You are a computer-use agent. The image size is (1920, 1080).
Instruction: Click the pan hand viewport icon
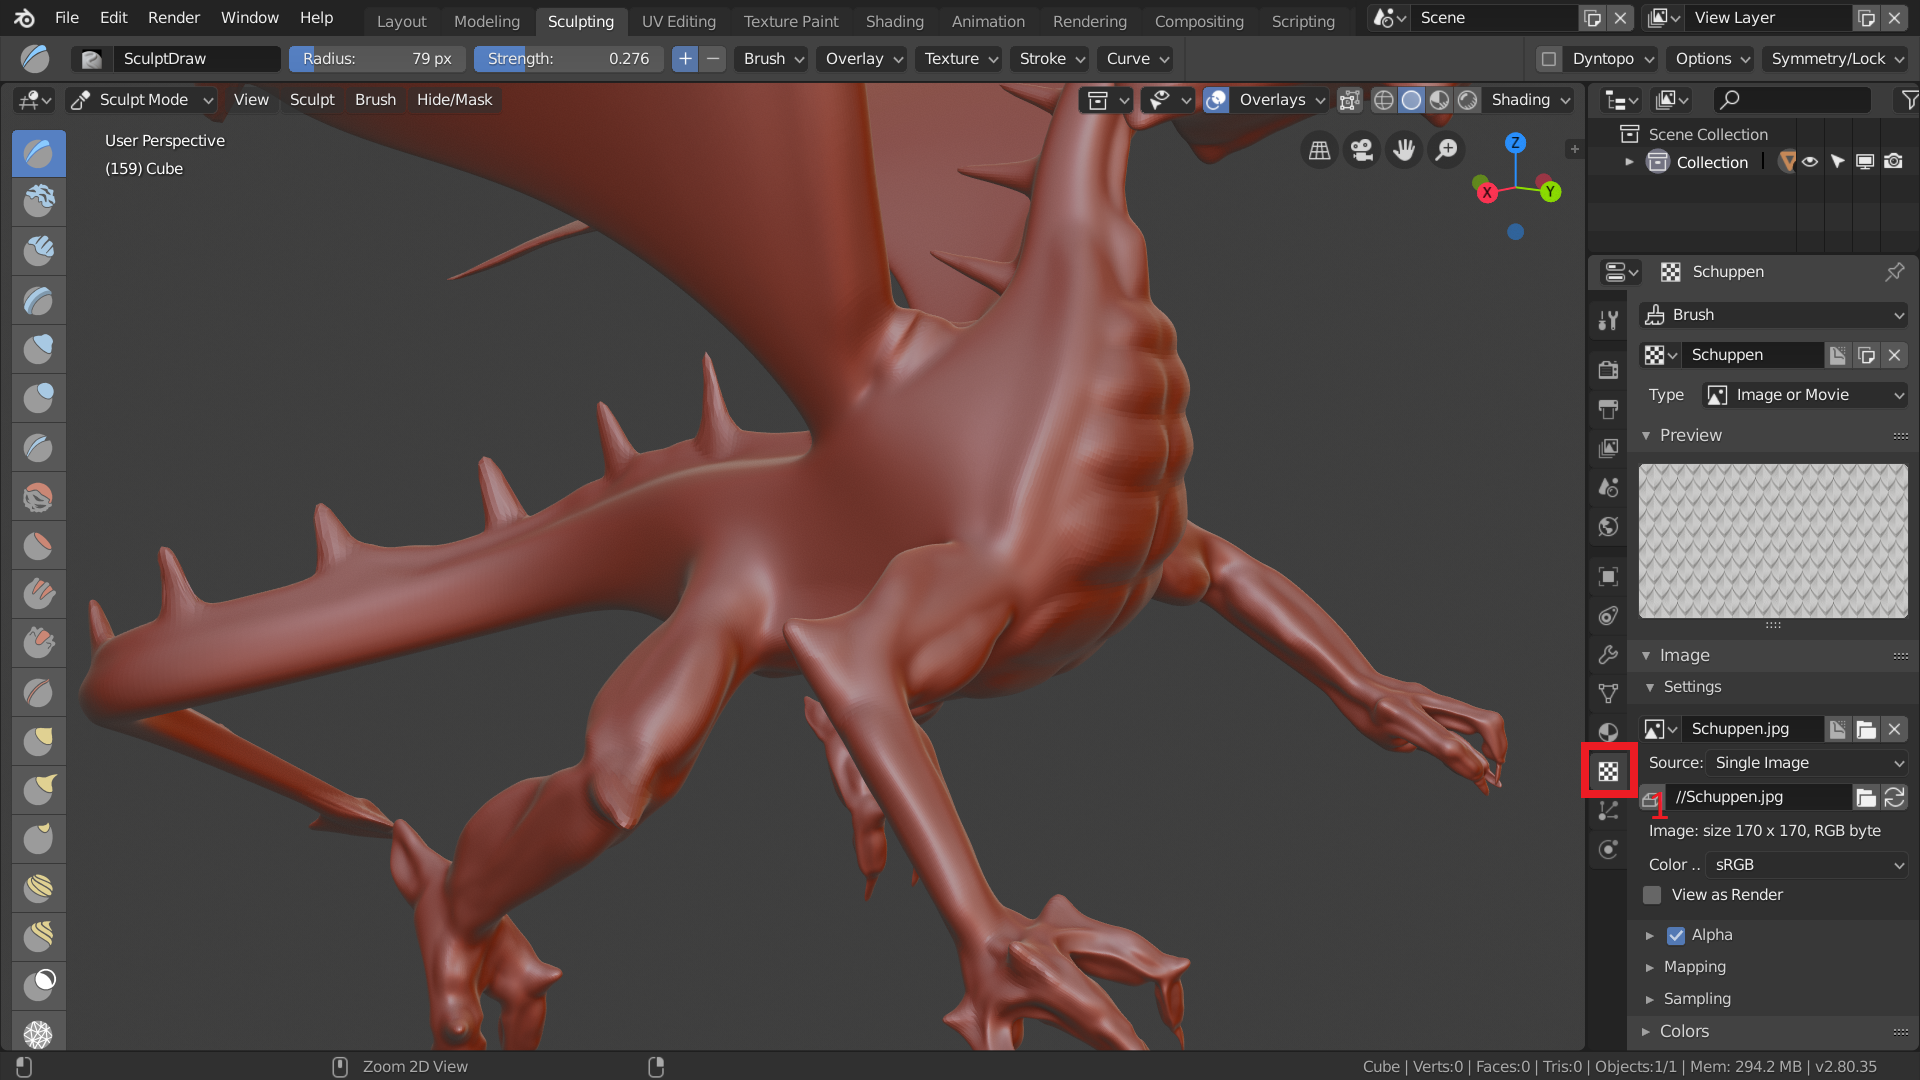[x=1404, y=150]
